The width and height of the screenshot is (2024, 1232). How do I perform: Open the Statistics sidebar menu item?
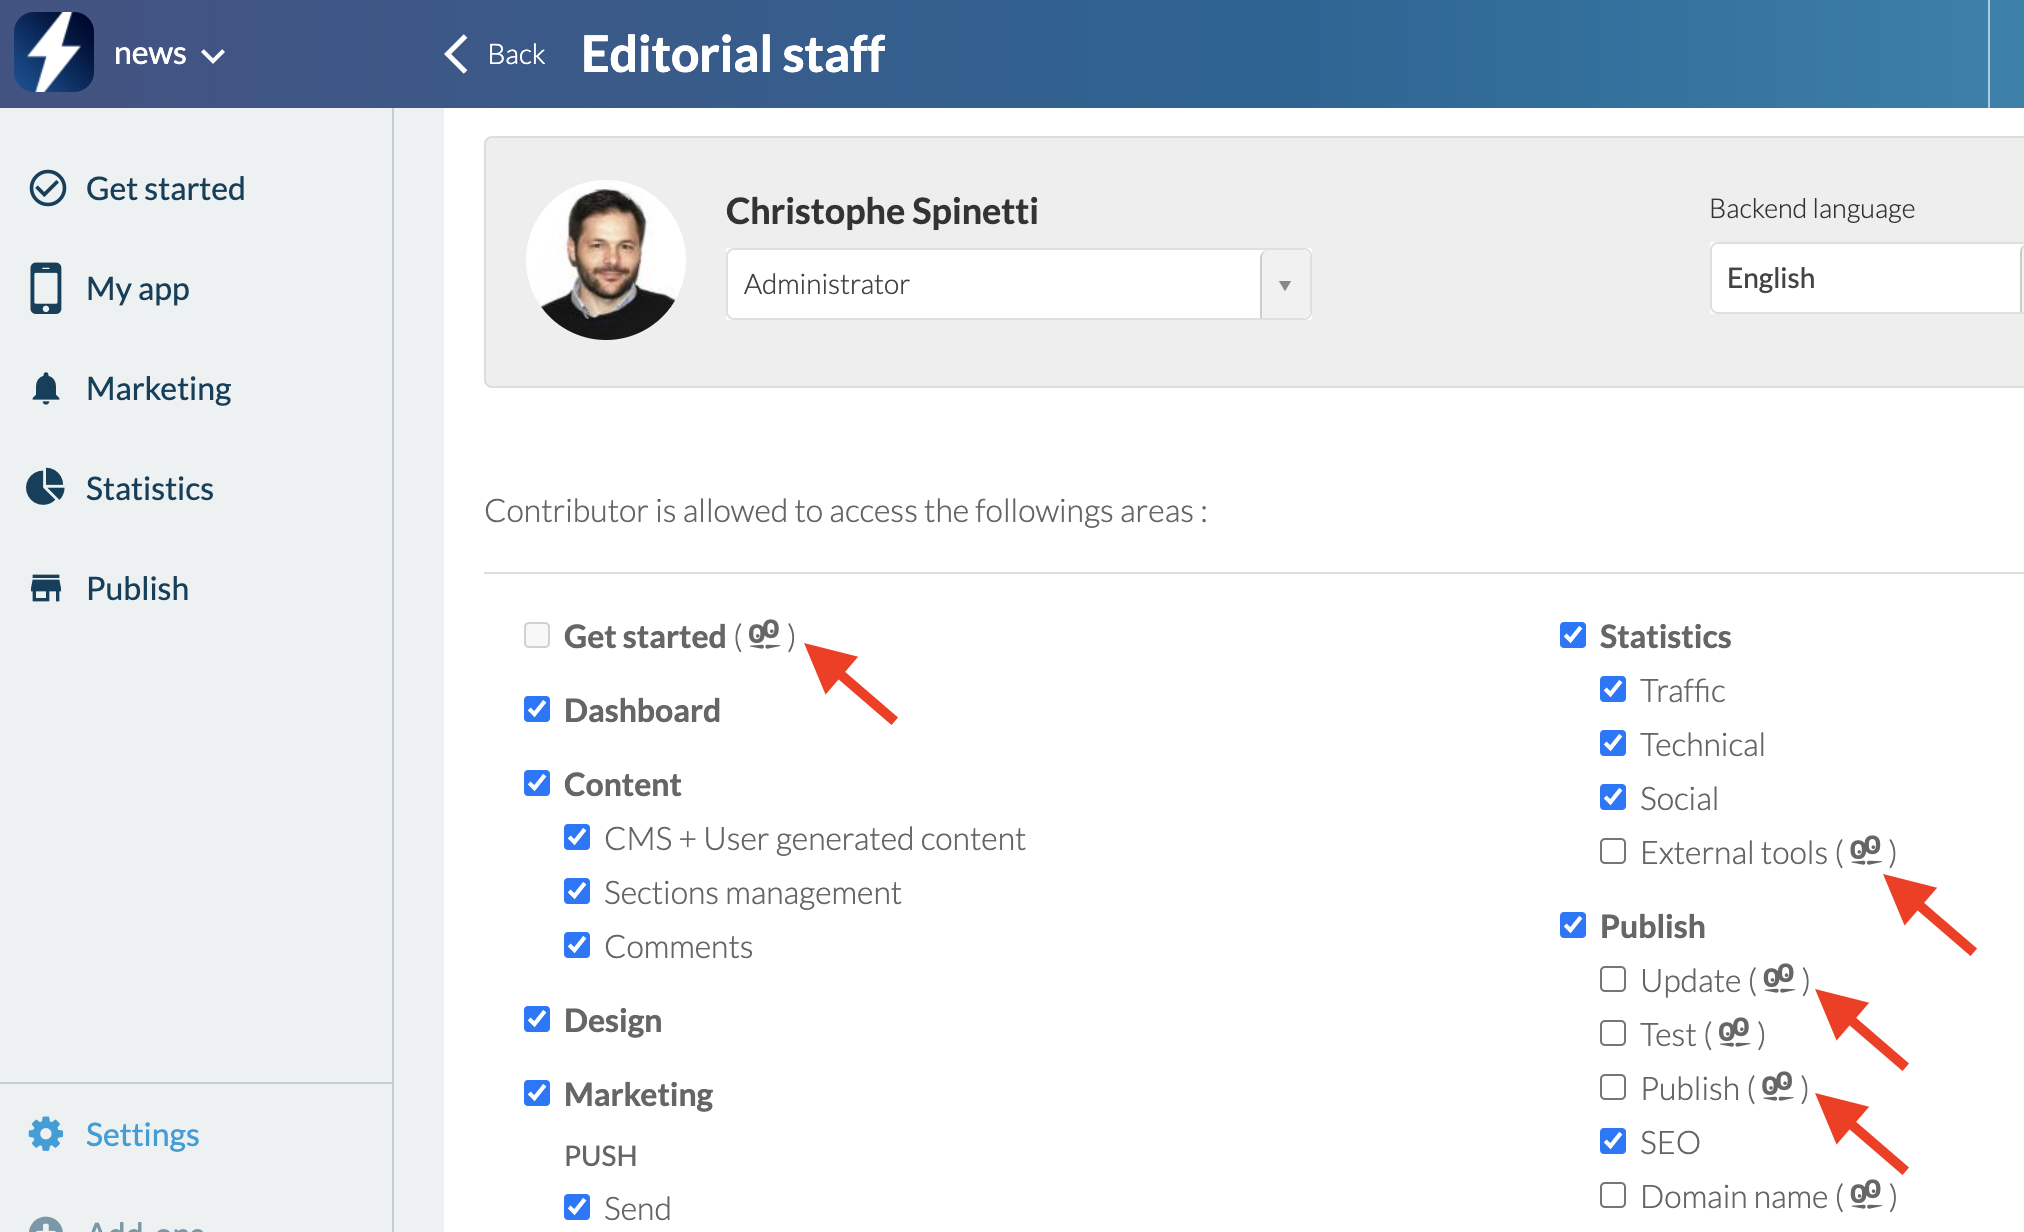(x=149, y=488)
